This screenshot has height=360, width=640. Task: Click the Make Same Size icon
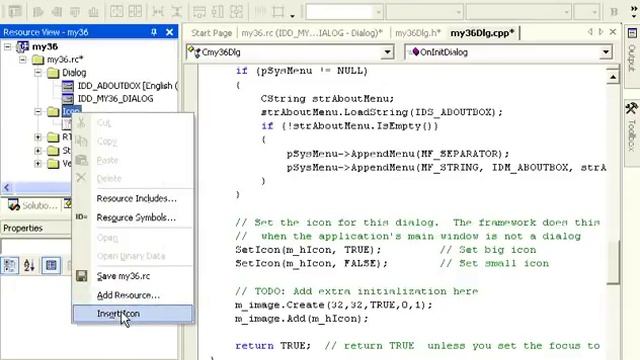coord(236,11)
